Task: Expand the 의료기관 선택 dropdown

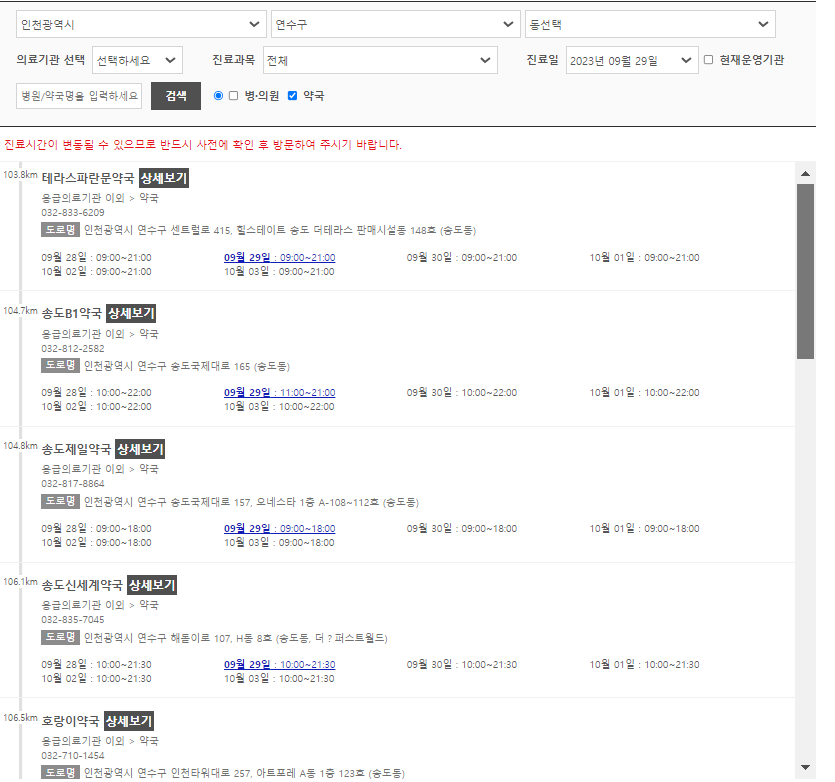Action: (x=137, y=60)
